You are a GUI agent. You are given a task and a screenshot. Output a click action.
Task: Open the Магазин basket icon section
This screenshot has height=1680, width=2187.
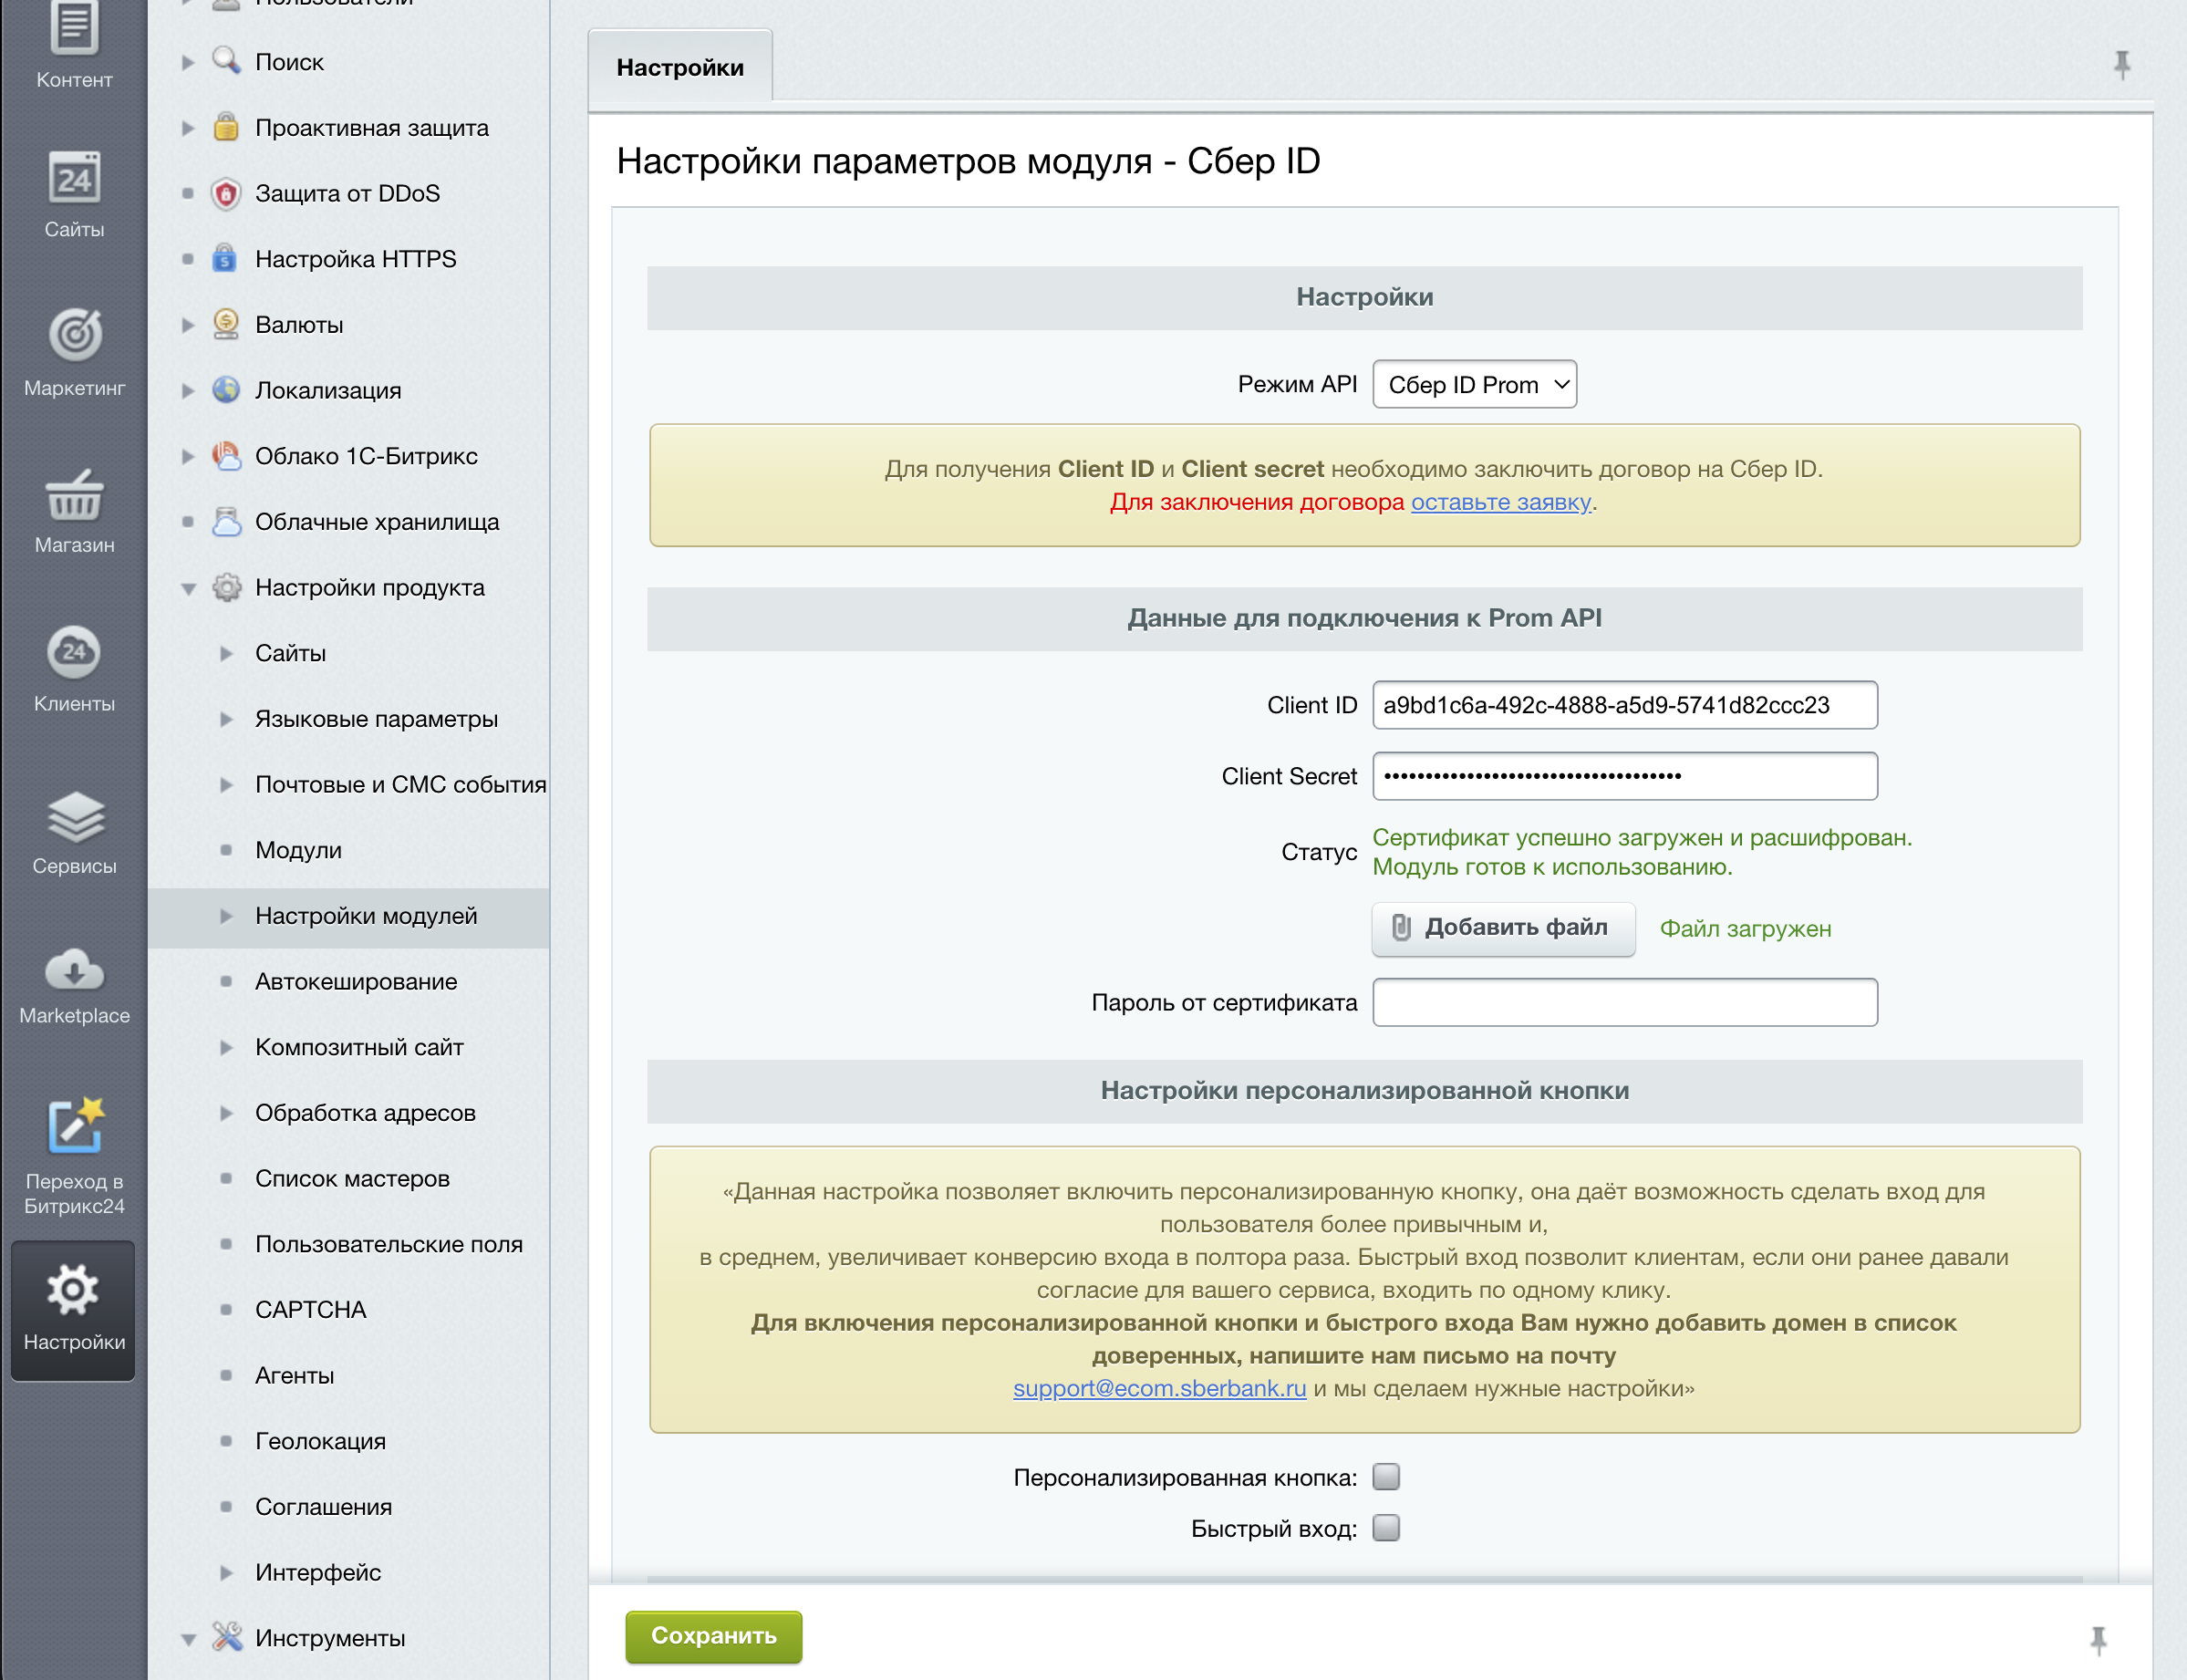[74, 497]
